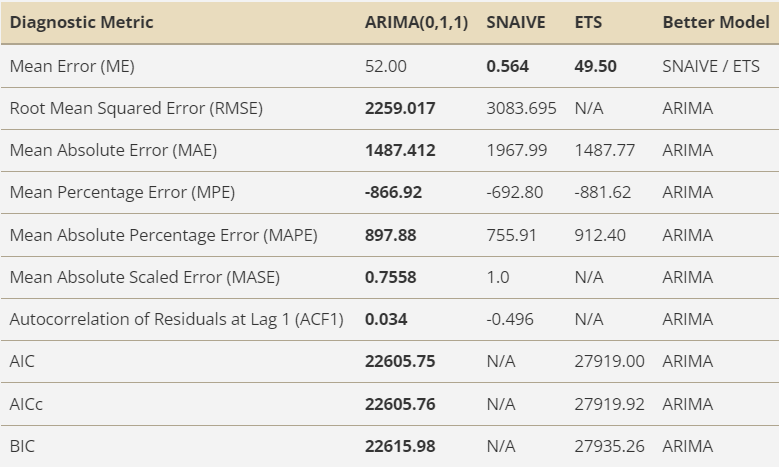Click the ETS column header
This screenshot has height=467, width=779.
pyautogui.click(x=588, y=22)
